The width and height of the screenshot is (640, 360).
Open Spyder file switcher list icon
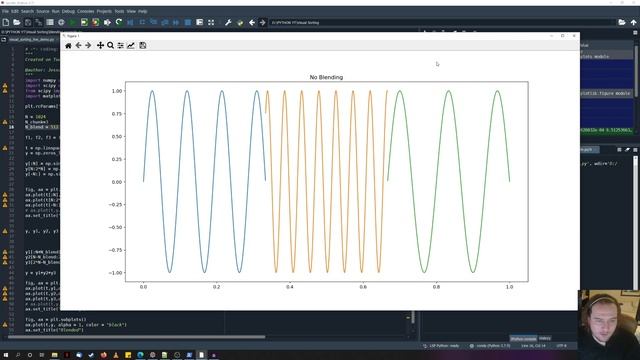coord(50,22)
